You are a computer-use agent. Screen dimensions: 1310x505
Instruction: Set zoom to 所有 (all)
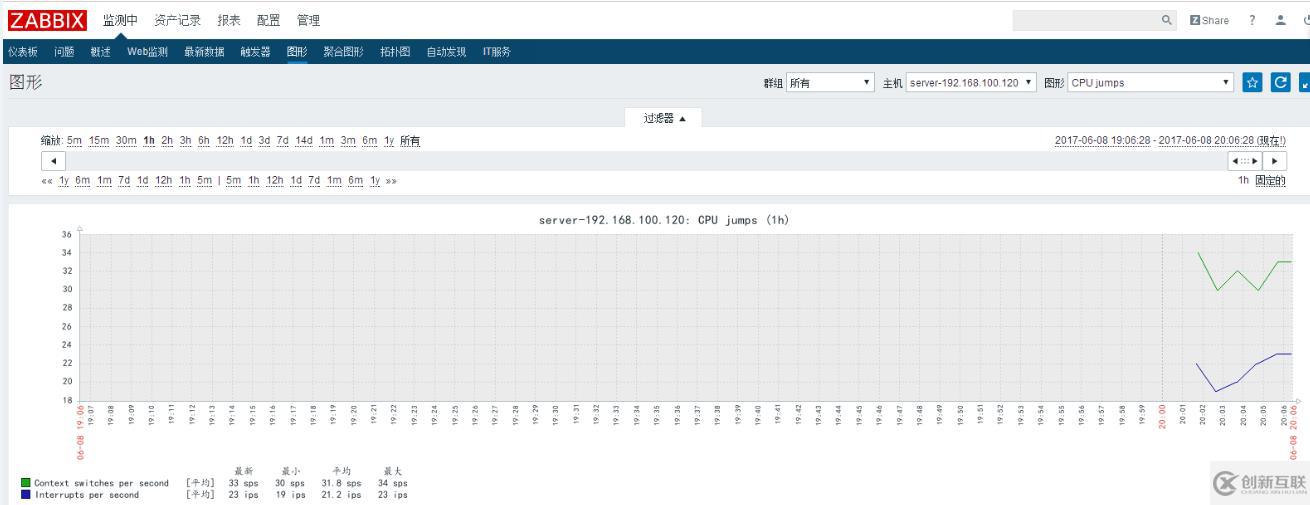click(x=410, y=140)
